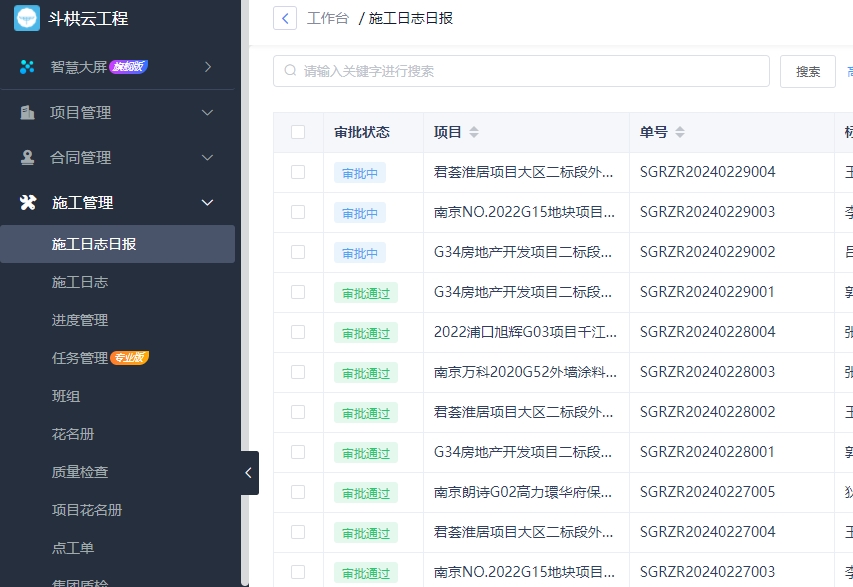The width and height of the screenshot is (853, 587).
Task: Sort the table by 项目 column
Action: [x=474, y=132]
